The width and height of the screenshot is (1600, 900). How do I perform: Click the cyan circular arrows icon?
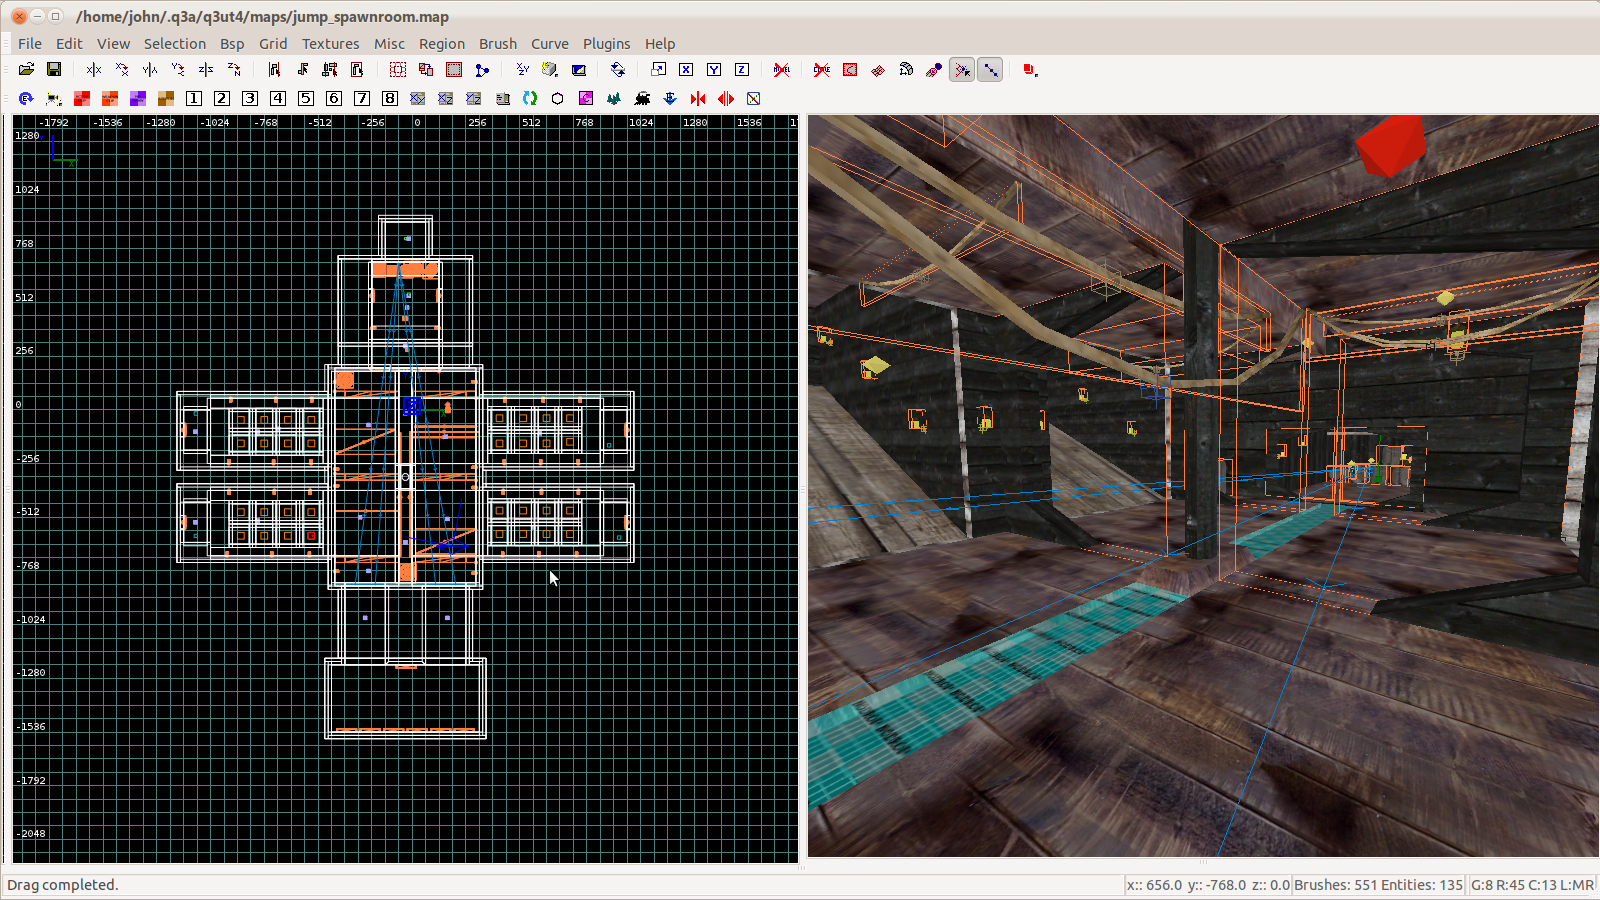[530, 98]
